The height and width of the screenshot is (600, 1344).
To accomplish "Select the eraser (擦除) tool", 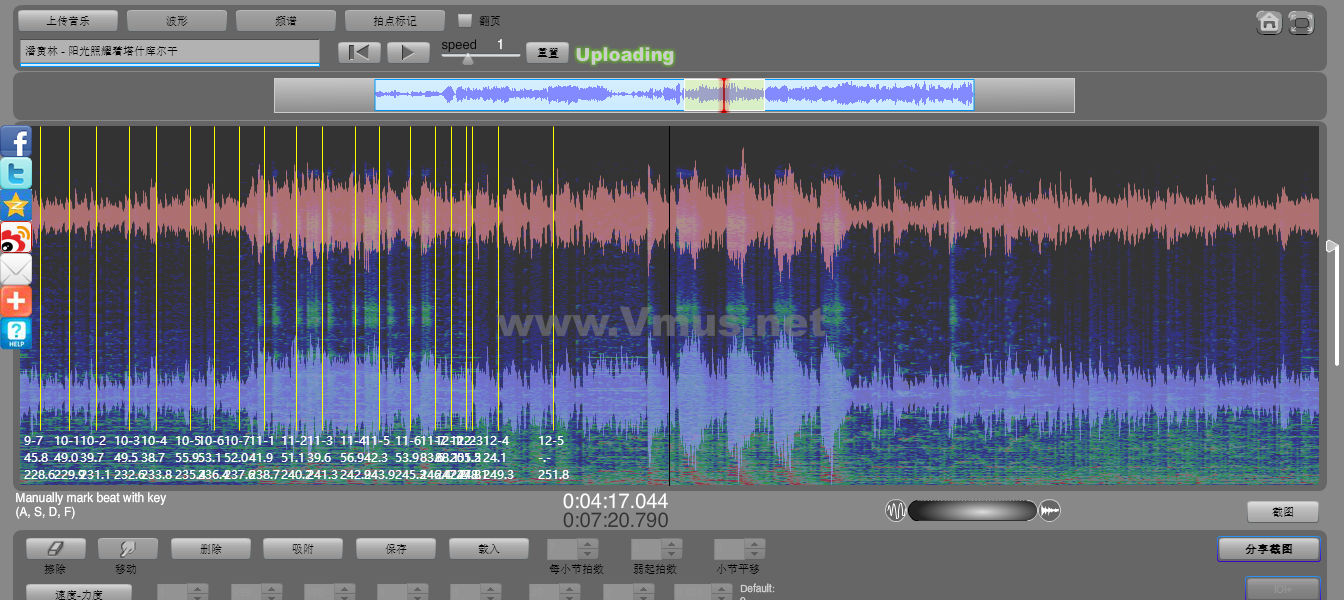I will 55,549.
